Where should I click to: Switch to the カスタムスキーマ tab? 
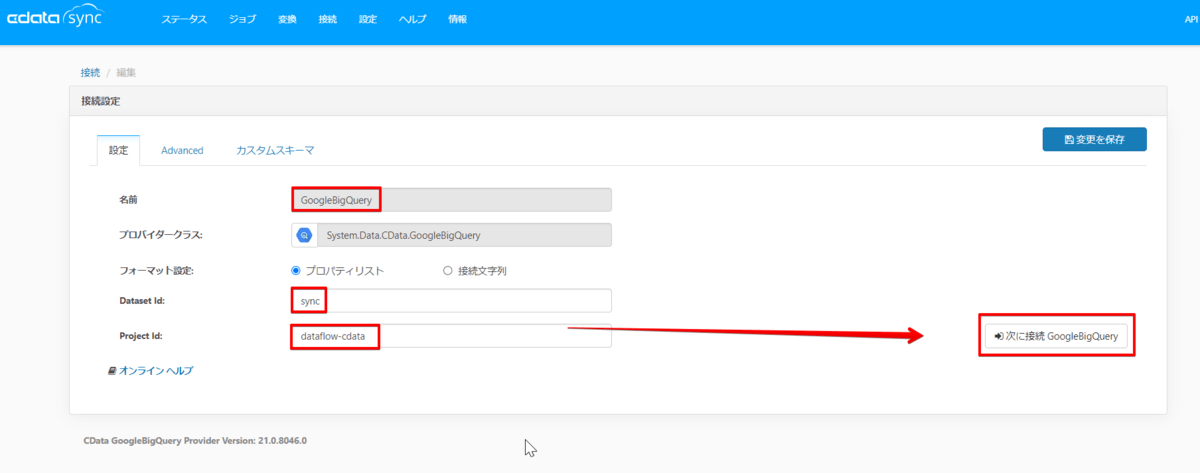click(x=275, y=150)
